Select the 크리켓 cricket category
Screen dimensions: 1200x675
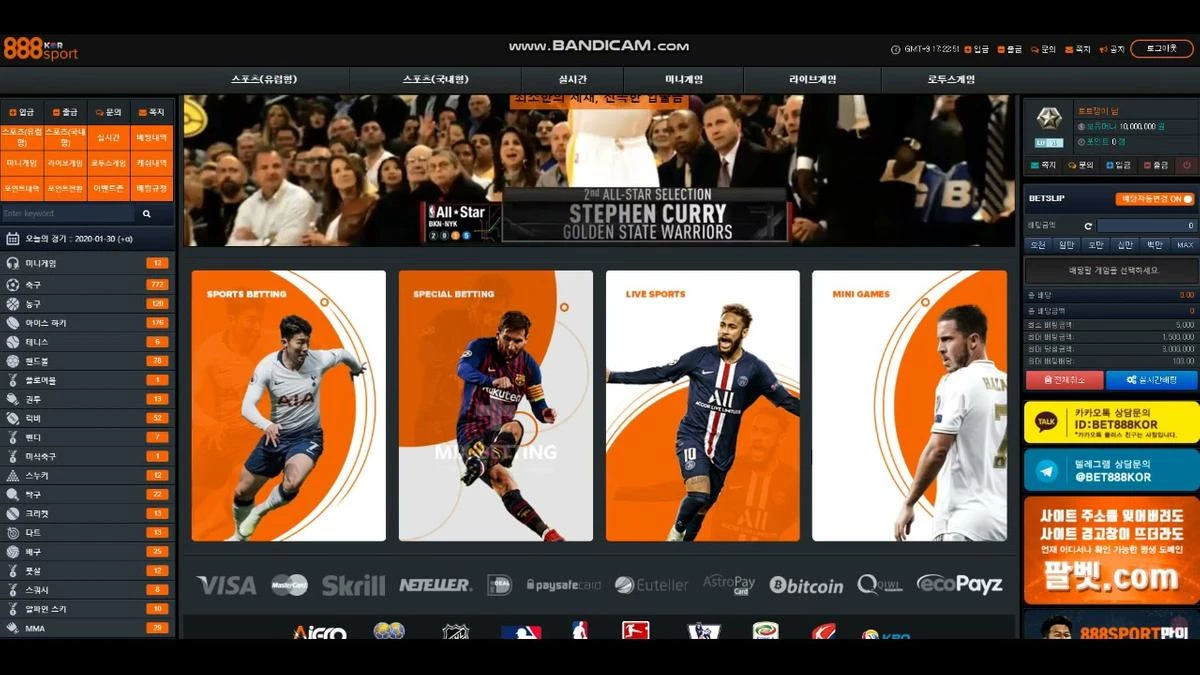(x=88, y=513)
